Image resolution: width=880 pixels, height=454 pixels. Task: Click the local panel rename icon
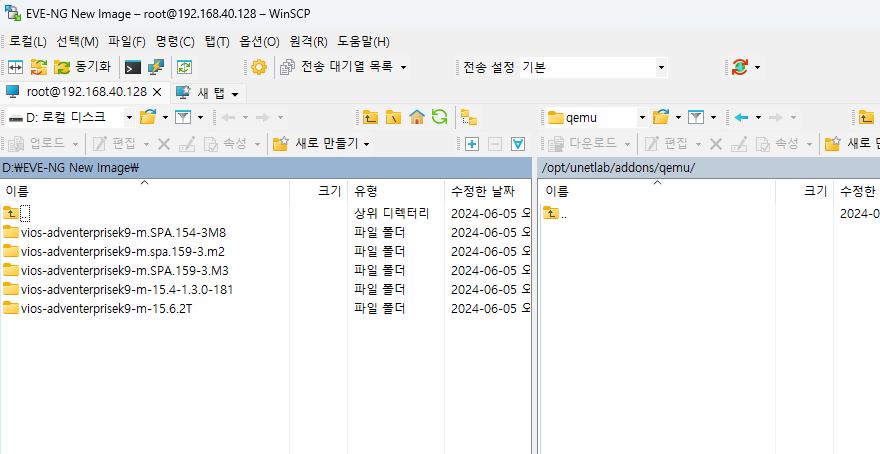click(x=187, y=144)
